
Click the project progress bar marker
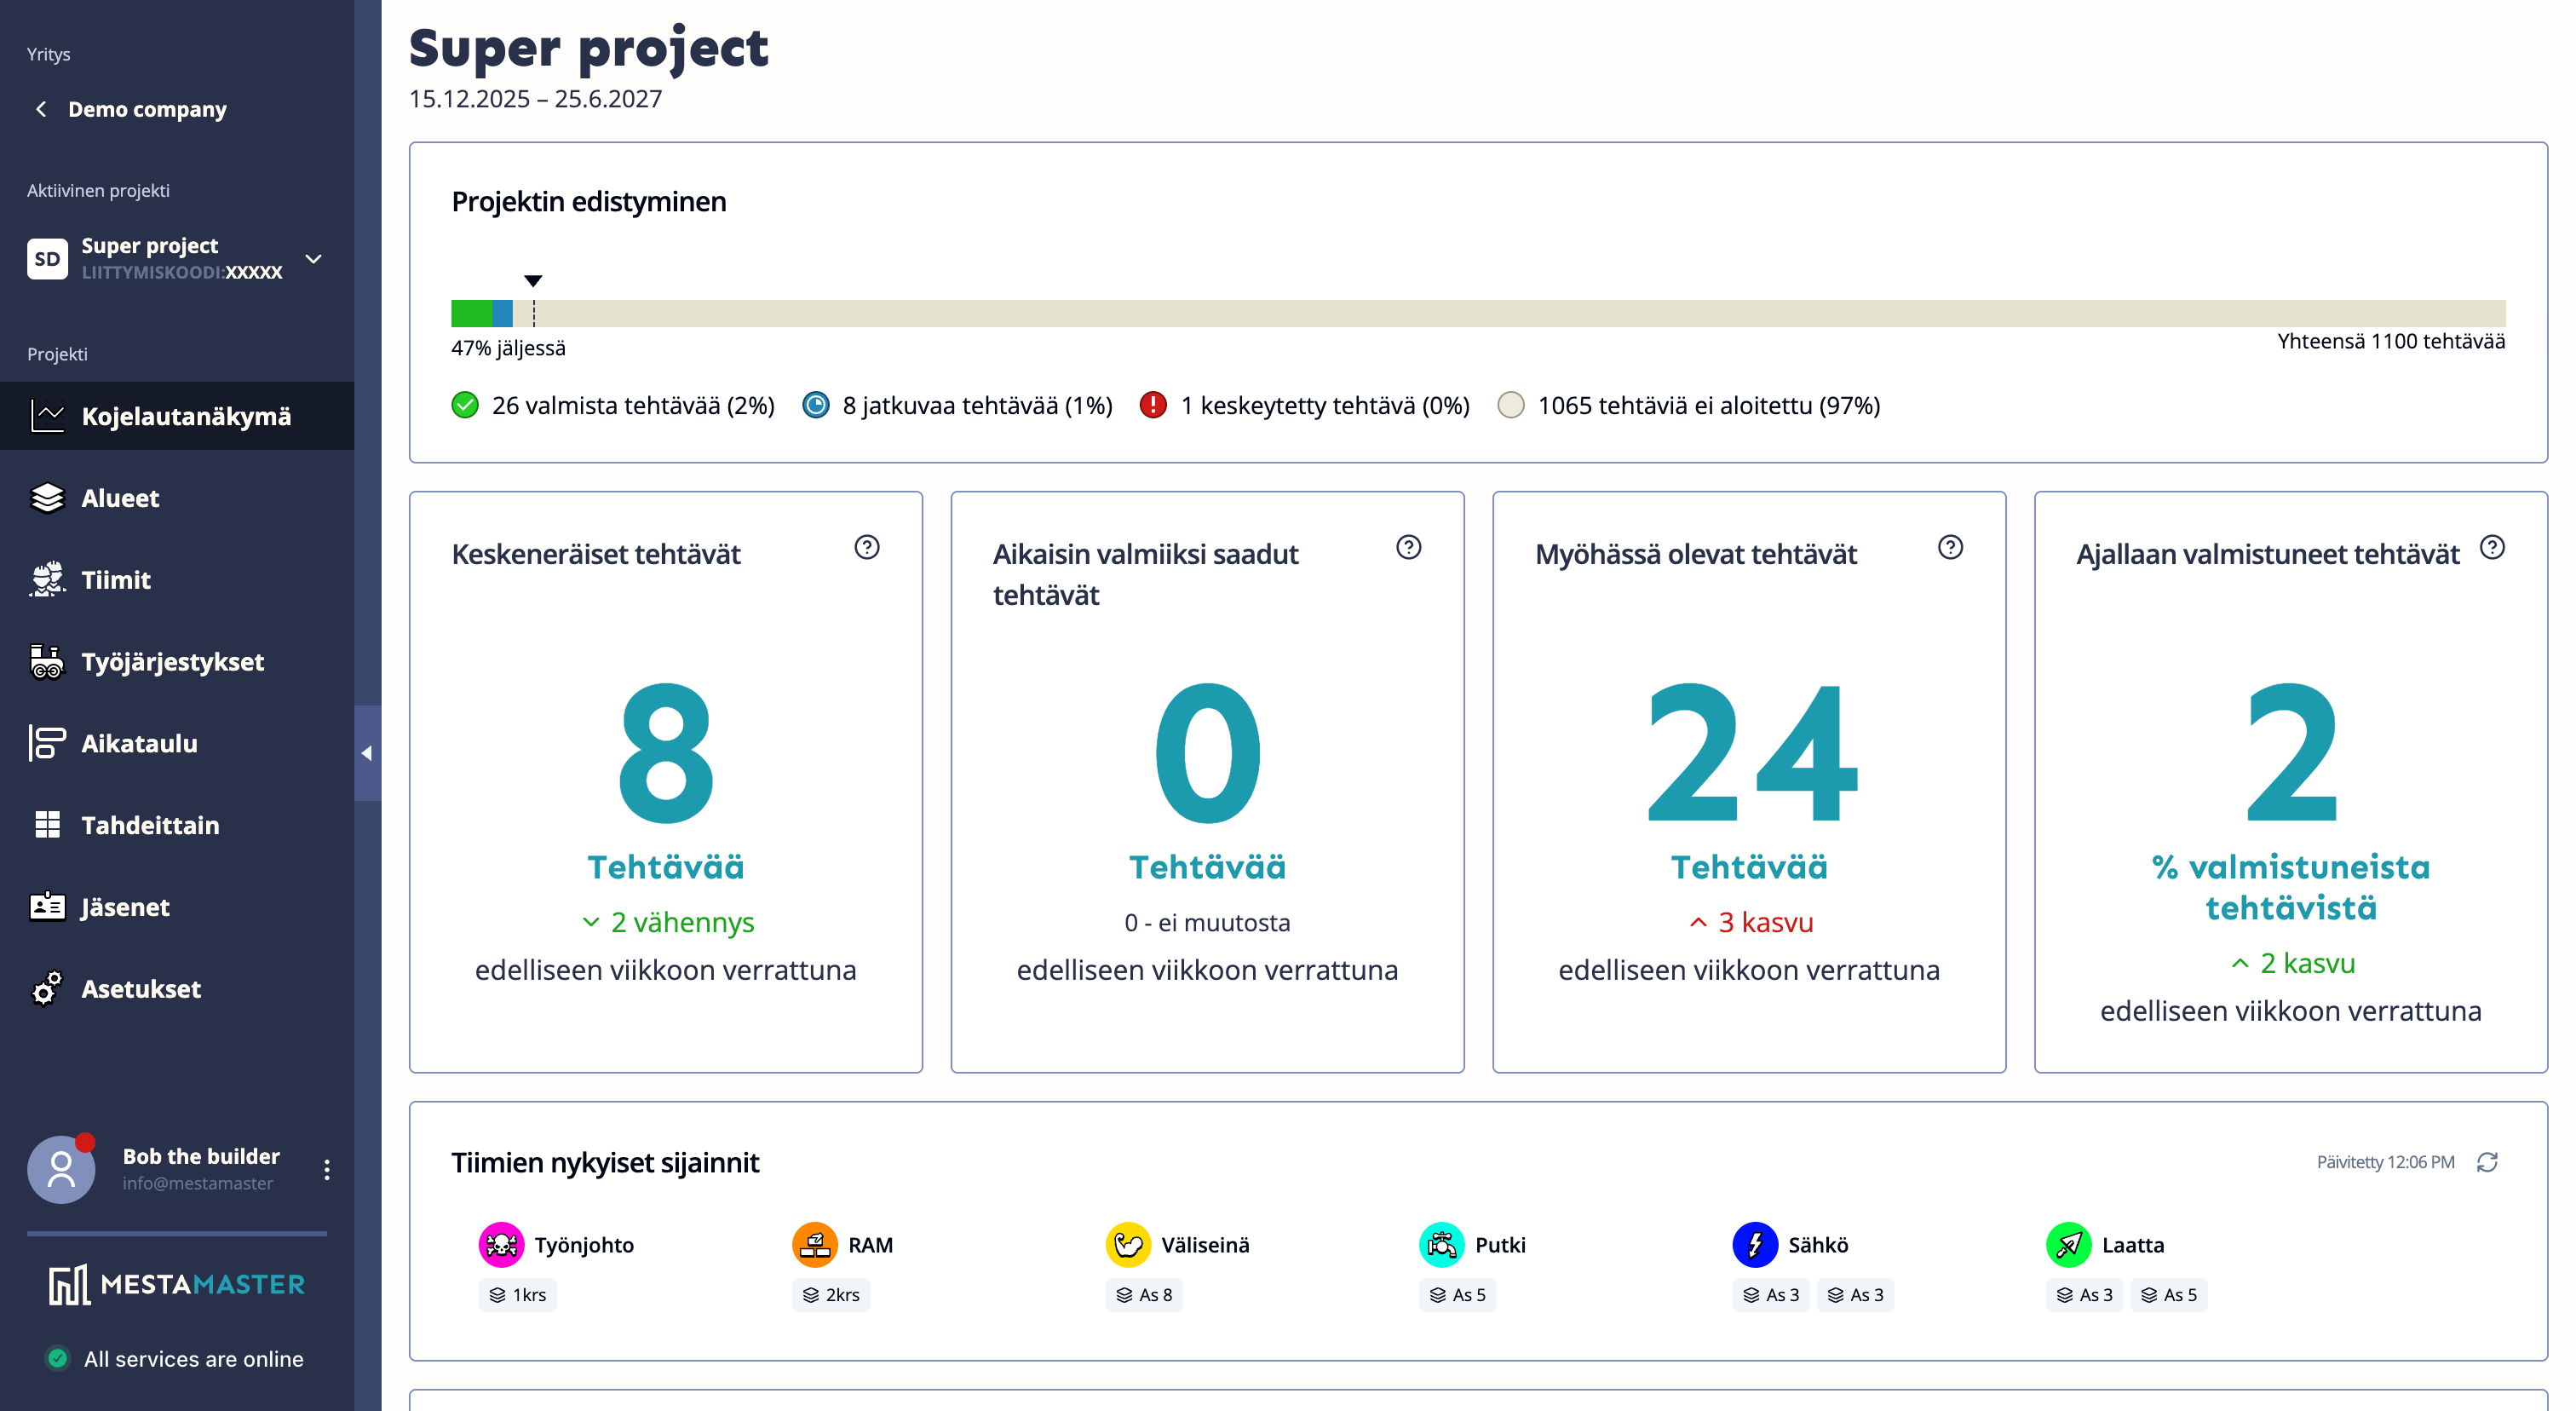tap(534, 281)
